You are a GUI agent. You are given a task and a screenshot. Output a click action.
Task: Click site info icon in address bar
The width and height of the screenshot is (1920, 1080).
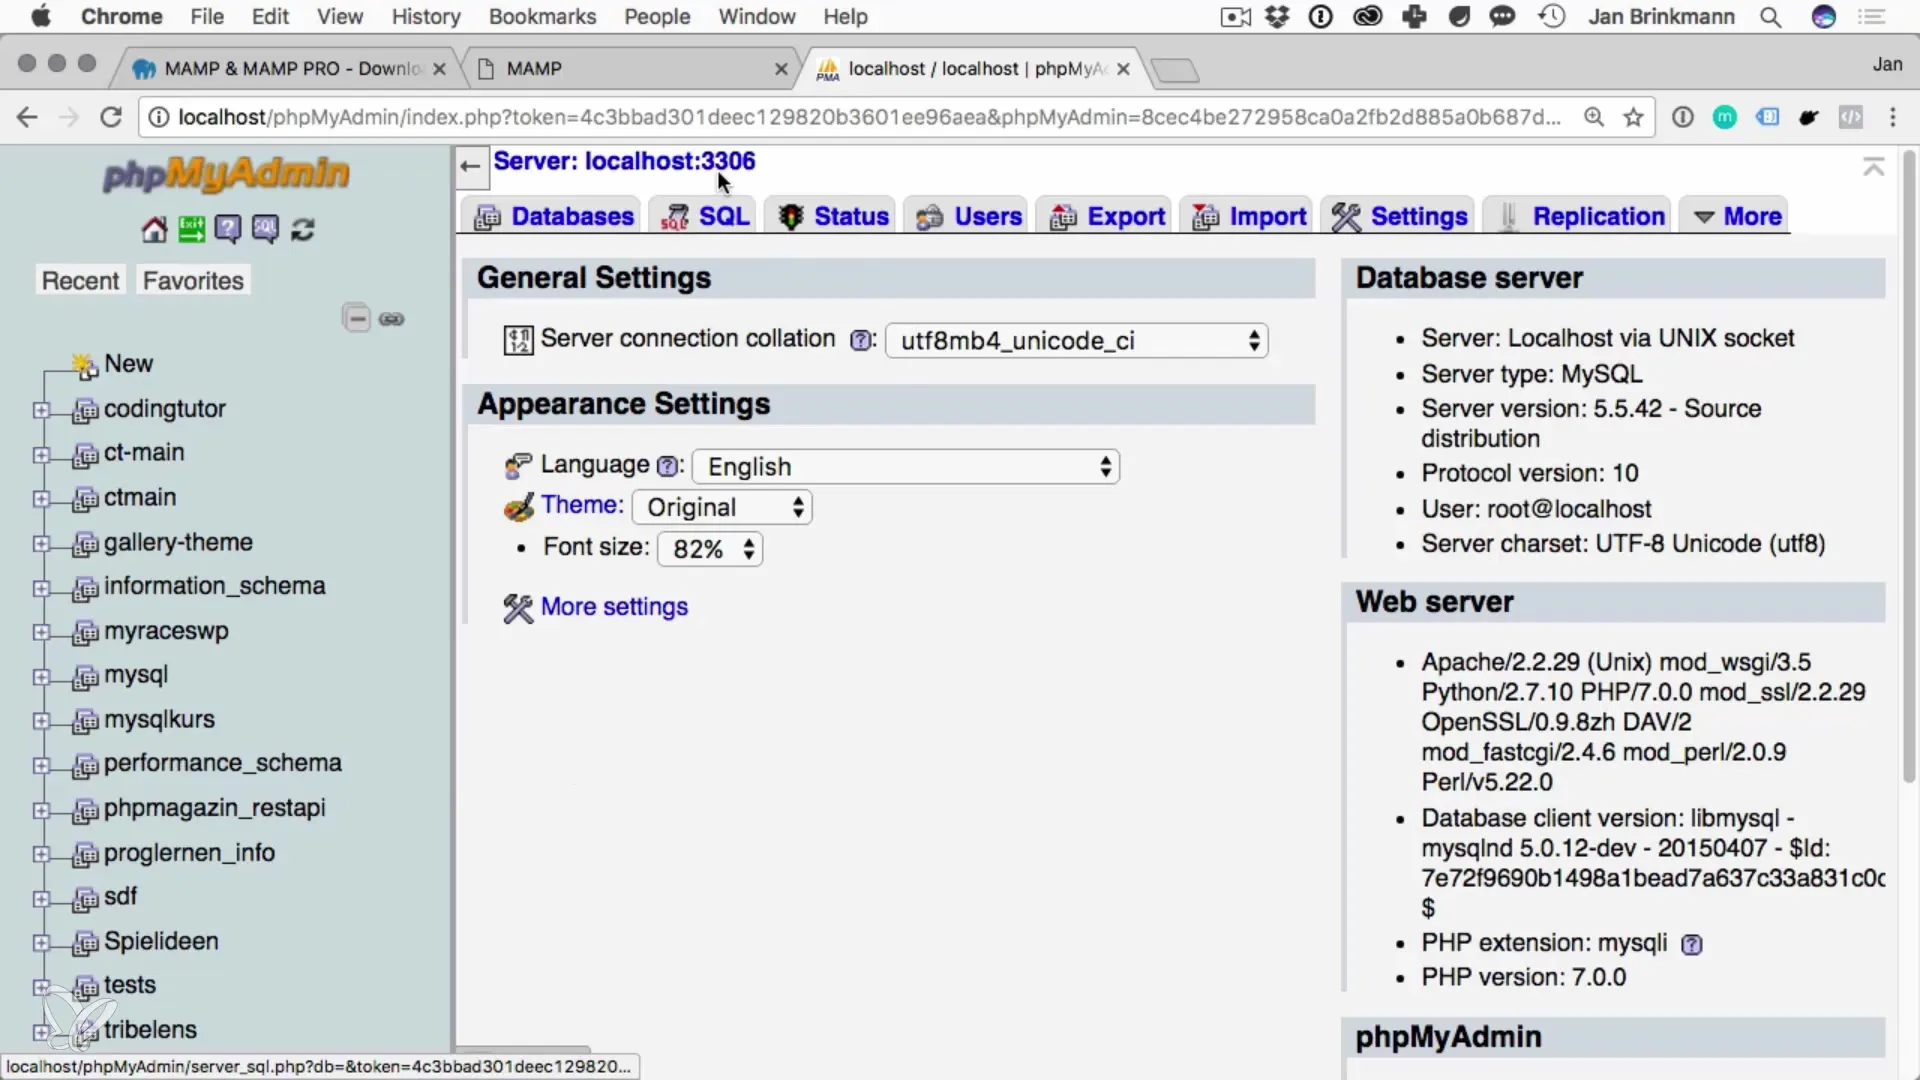[158, 118]
